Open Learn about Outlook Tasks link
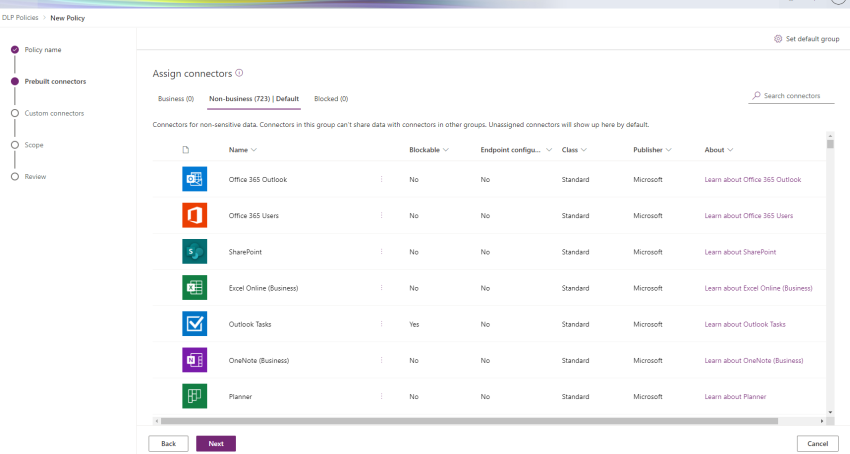 tap(745, 324)
